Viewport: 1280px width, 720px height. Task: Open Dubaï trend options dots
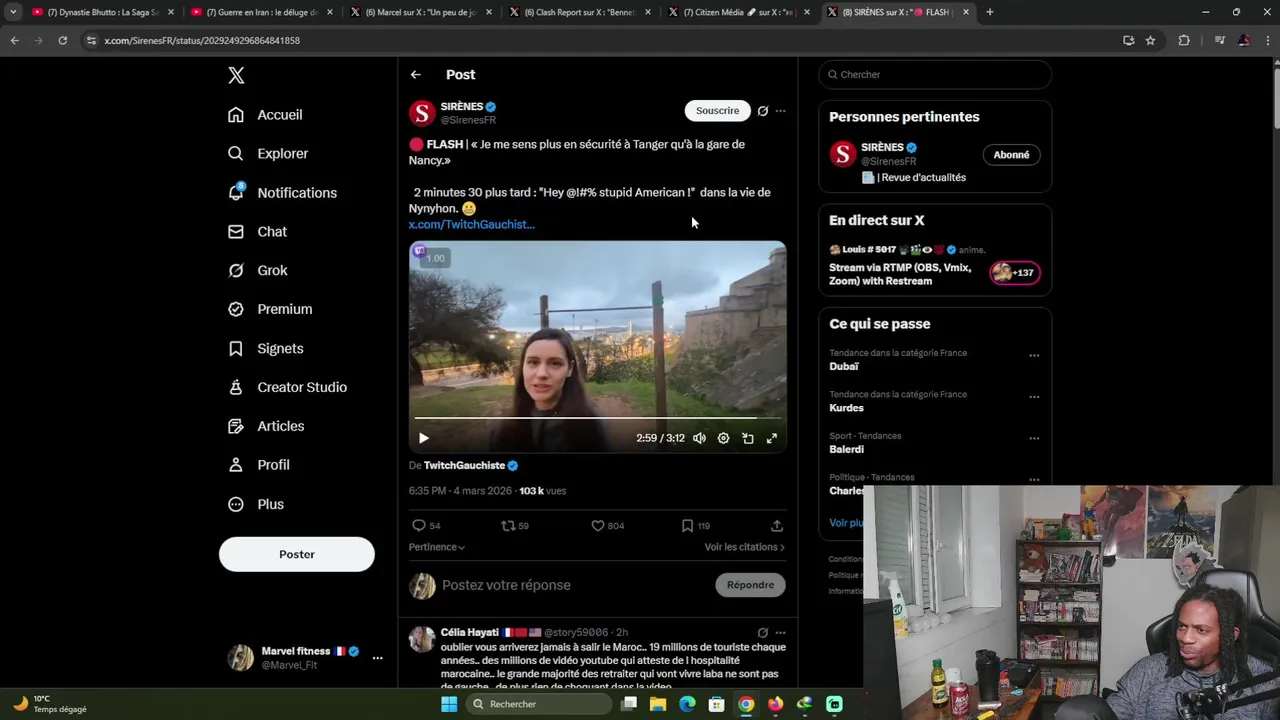click(x=1034, y=356)
